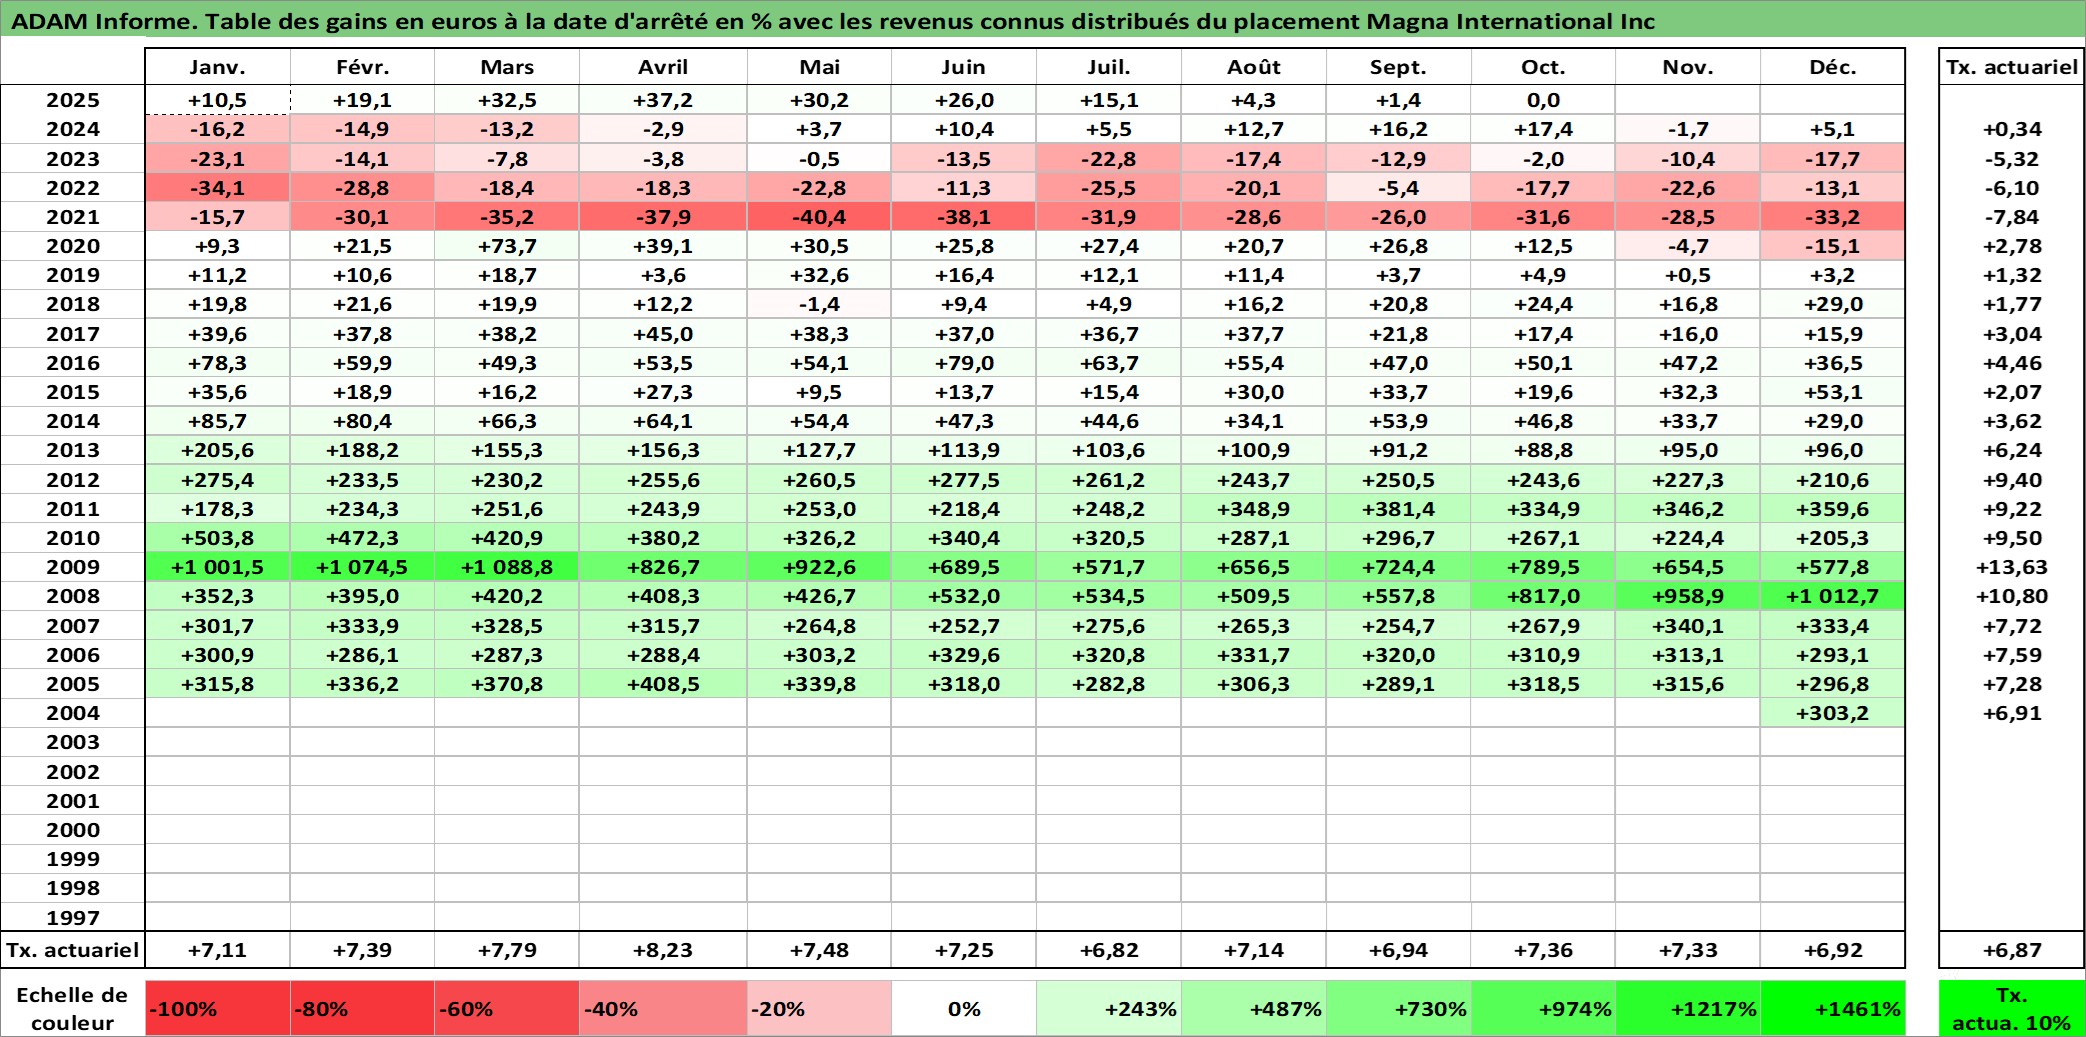Select the Mai column header
The image size is (2086, 1037).
click(819, 67)
